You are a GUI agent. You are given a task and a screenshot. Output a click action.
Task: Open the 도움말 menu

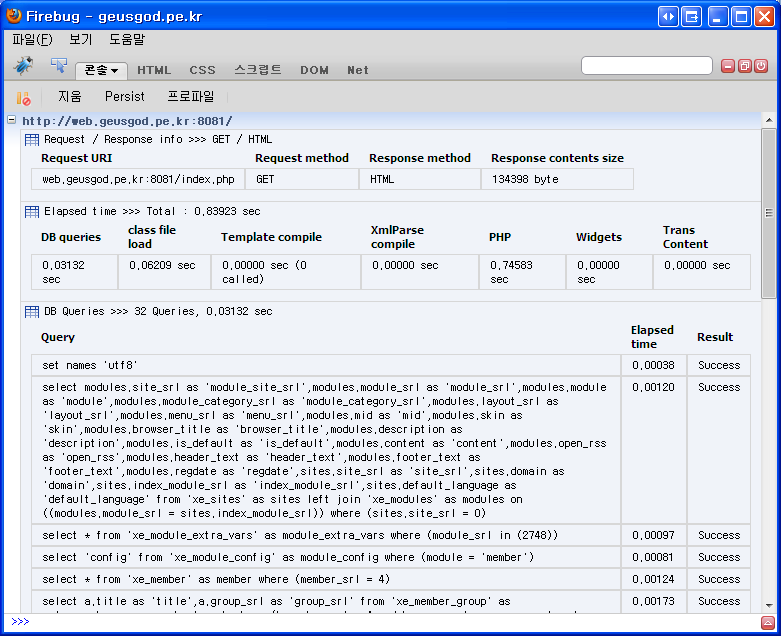[x=127, y=39]
